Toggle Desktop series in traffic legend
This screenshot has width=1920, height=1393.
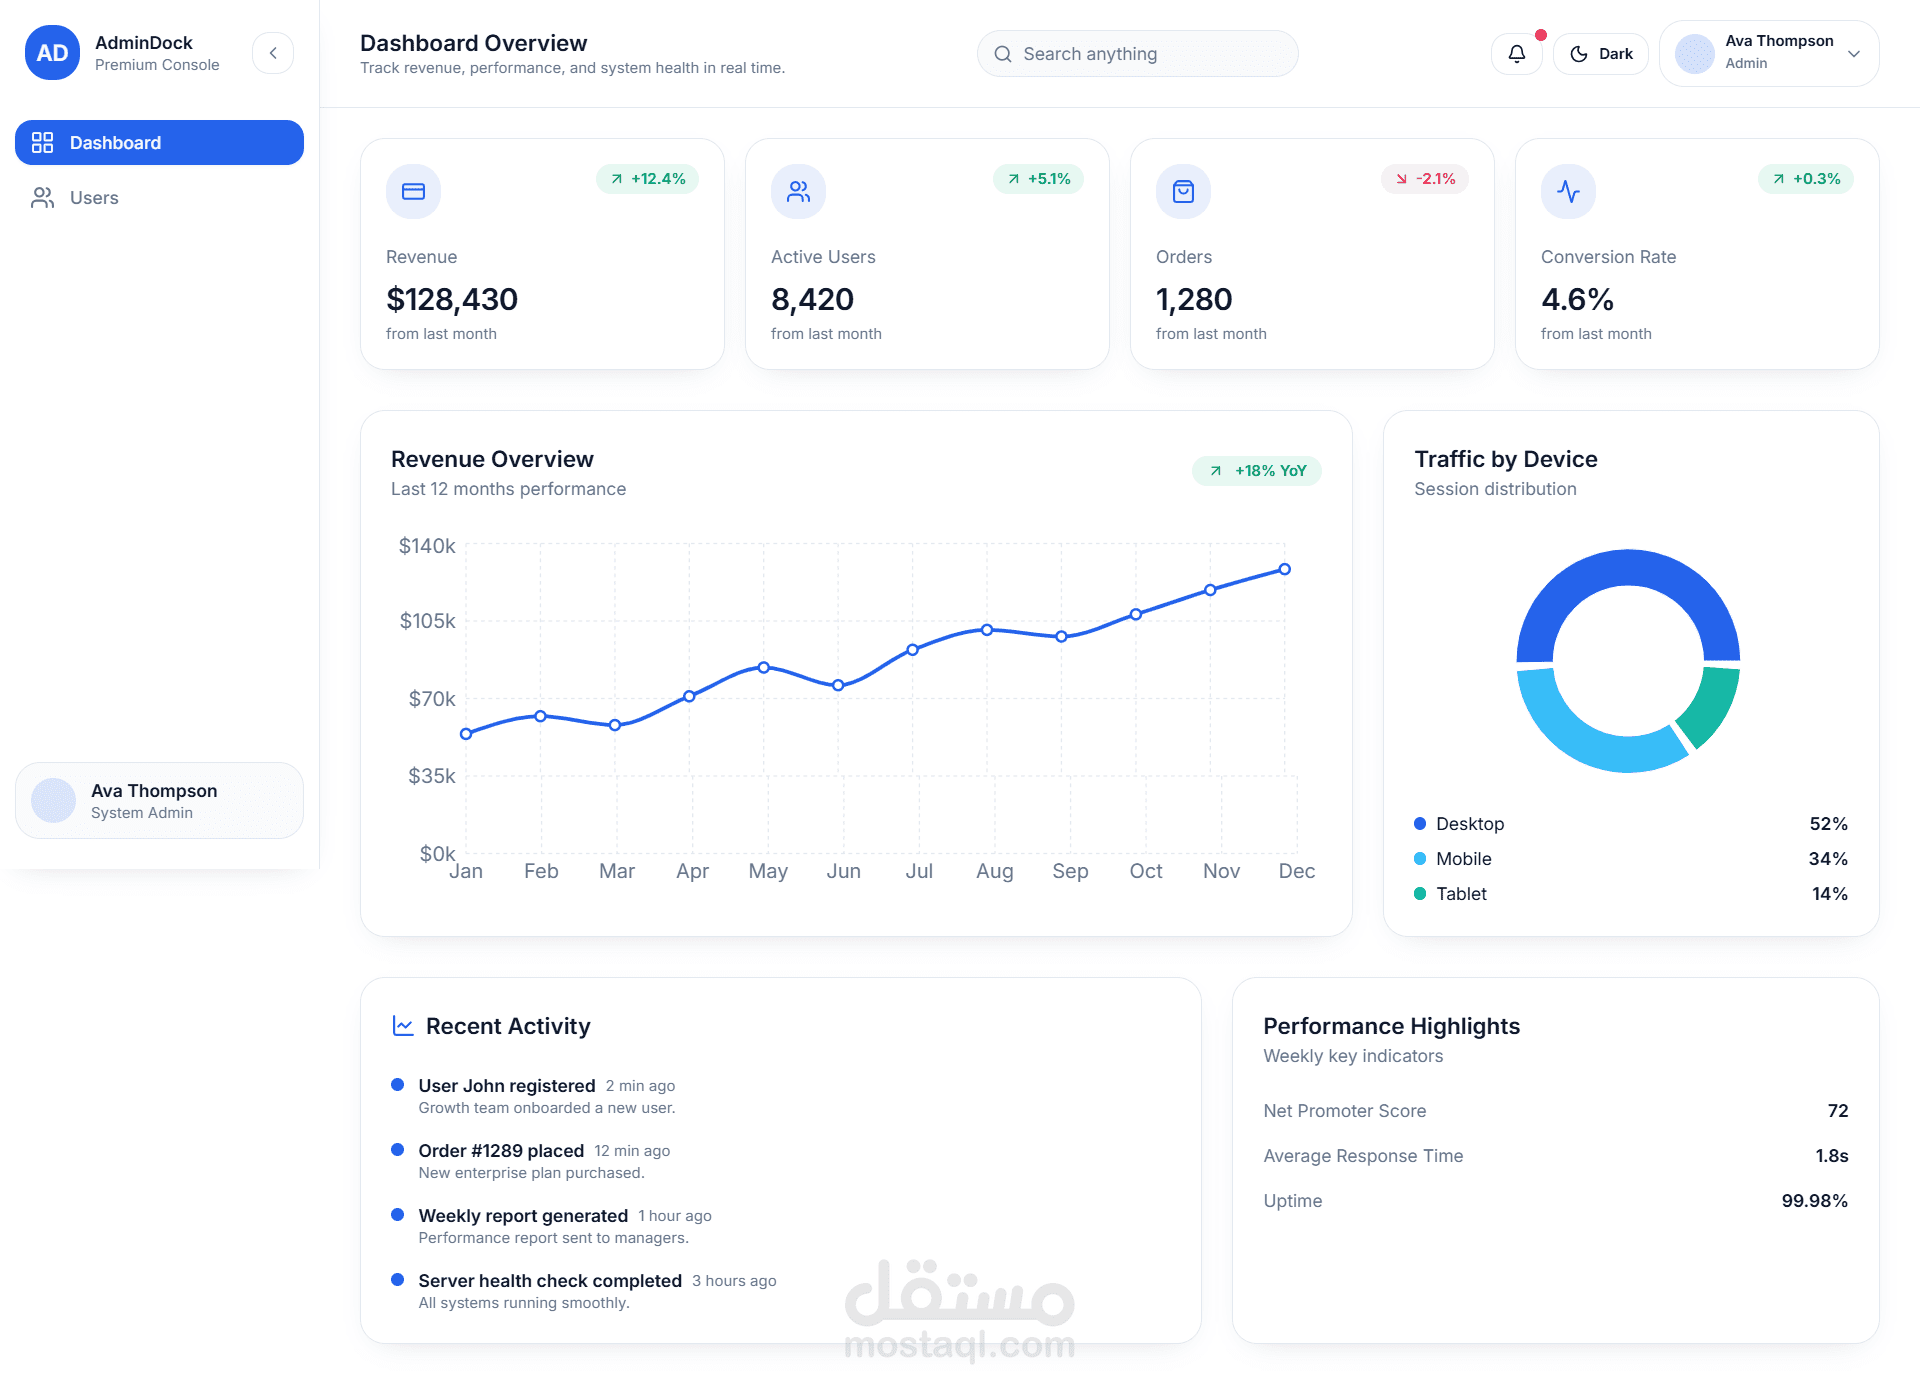click(1469, 824)
